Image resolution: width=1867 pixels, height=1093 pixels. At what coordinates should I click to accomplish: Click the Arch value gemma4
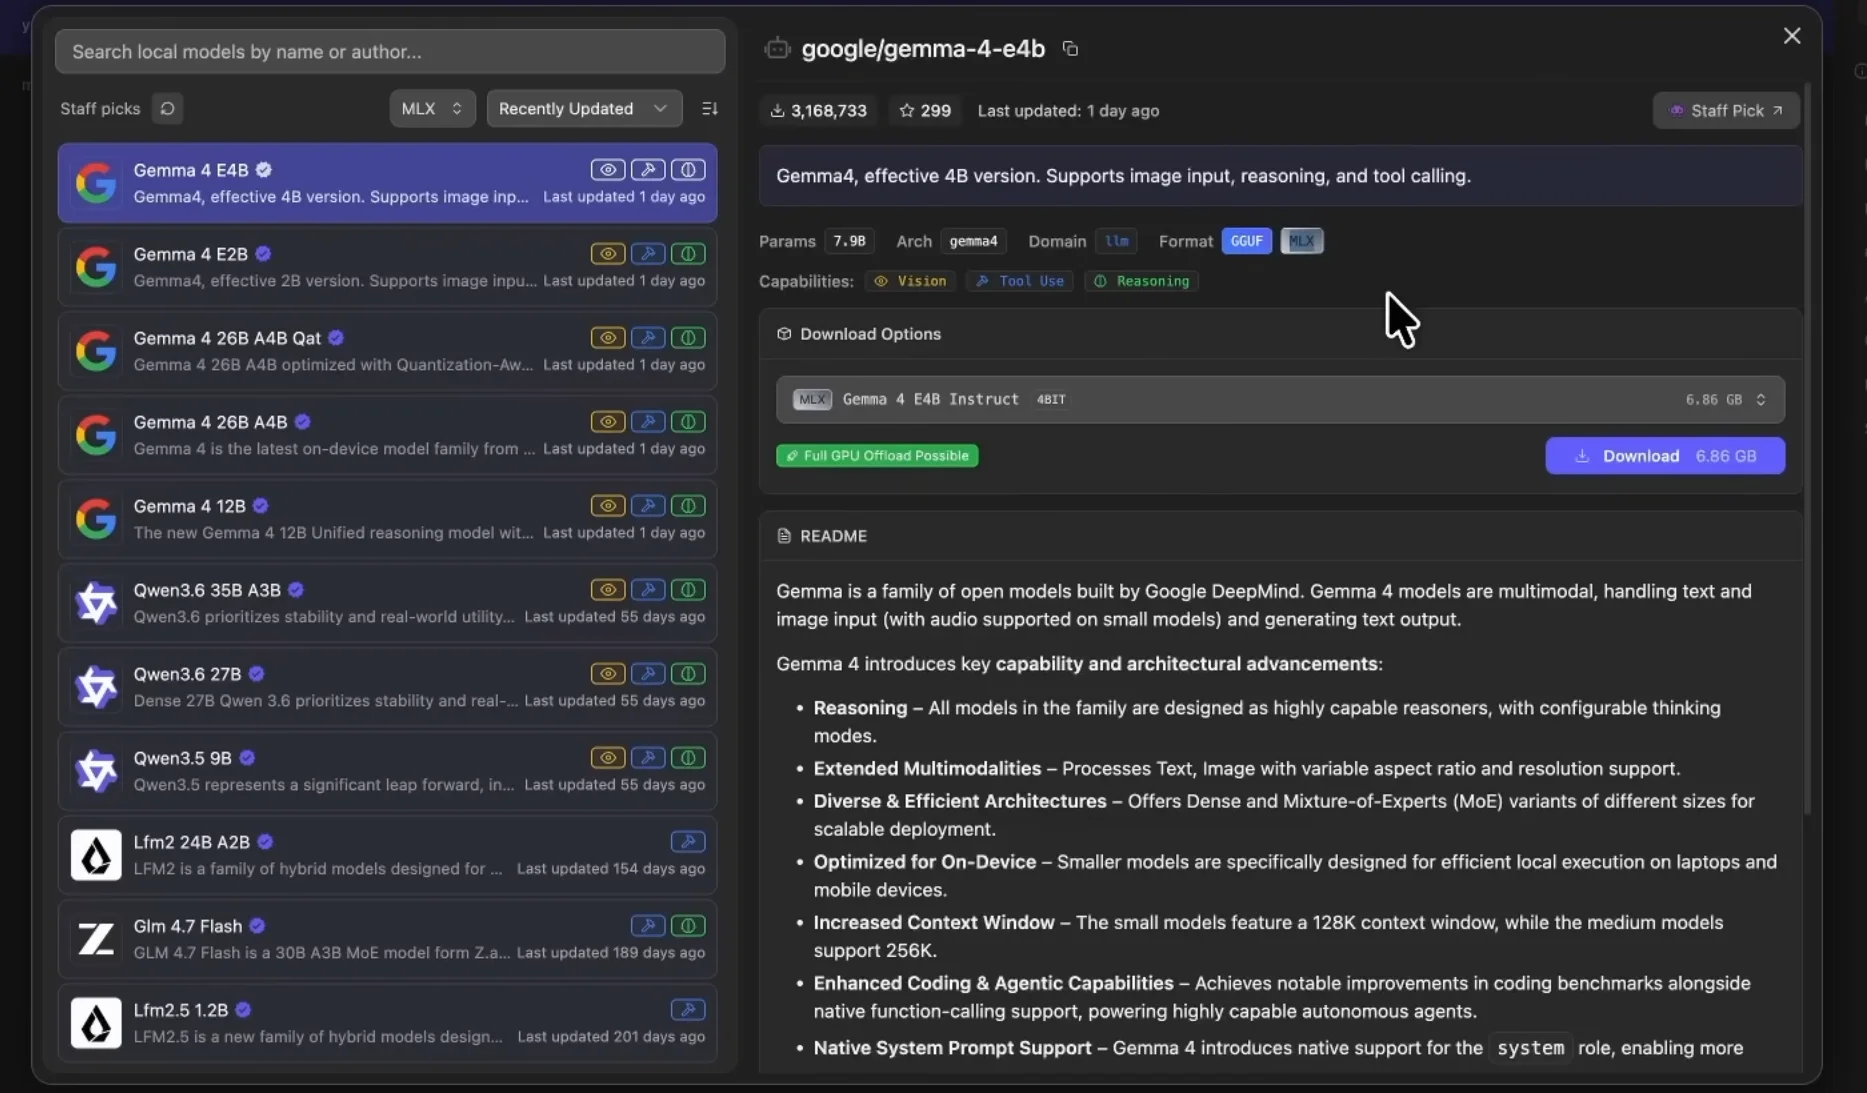973,241
